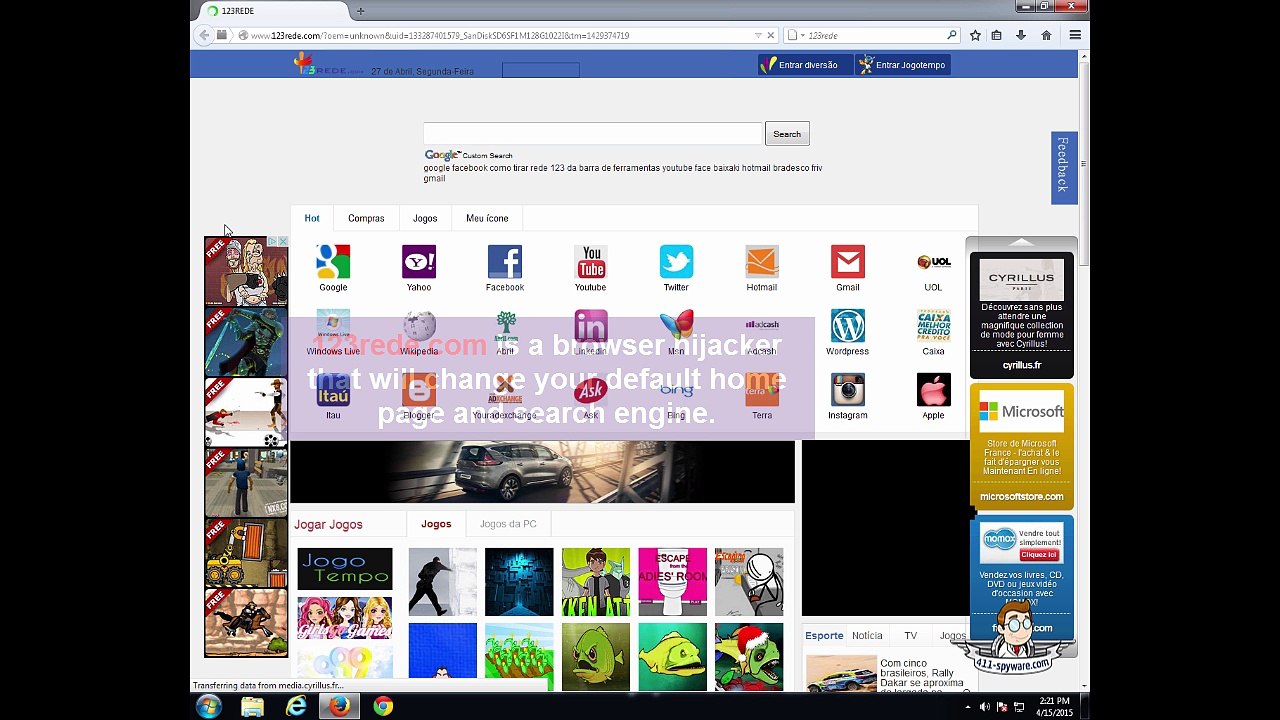Close the left ad column
The image size is (1280, 720).
[x=283, y=241]
